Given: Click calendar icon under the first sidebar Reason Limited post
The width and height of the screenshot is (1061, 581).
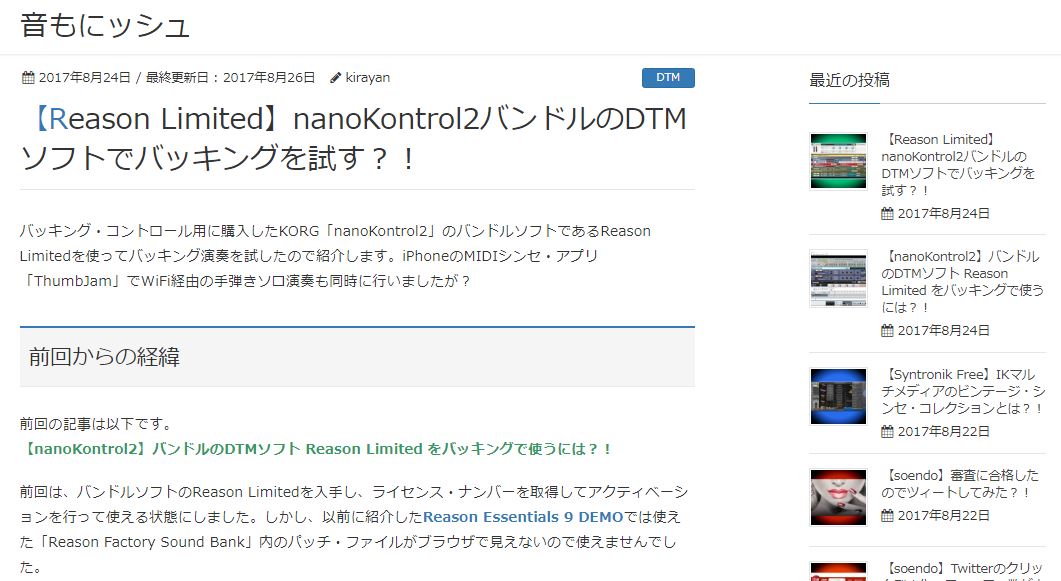Looking at the screenshot, I should coord(887,214).
